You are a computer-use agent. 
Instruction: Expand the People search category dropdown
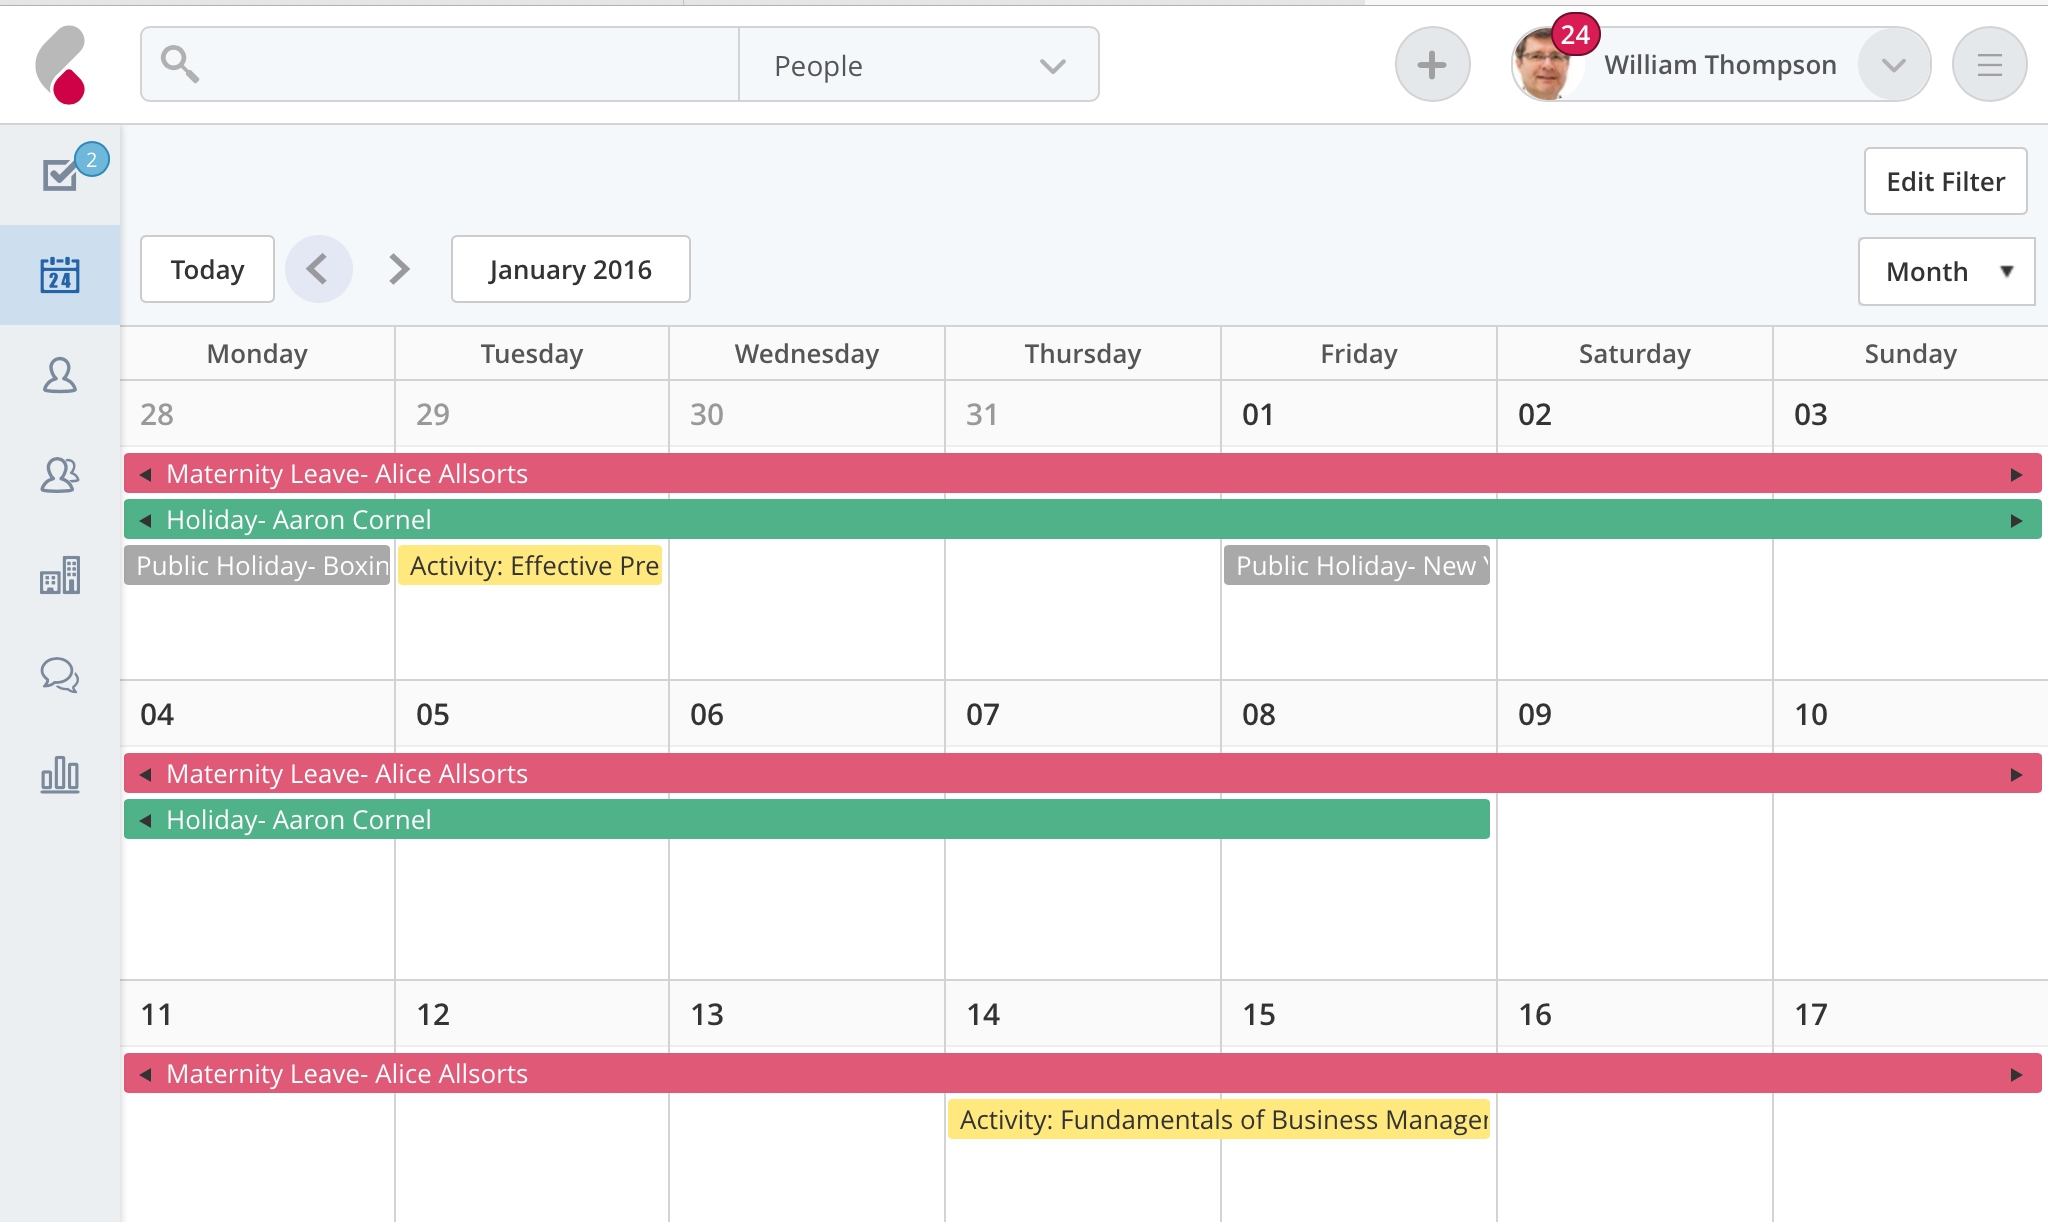pyautogui.click(x=919, y=65)
